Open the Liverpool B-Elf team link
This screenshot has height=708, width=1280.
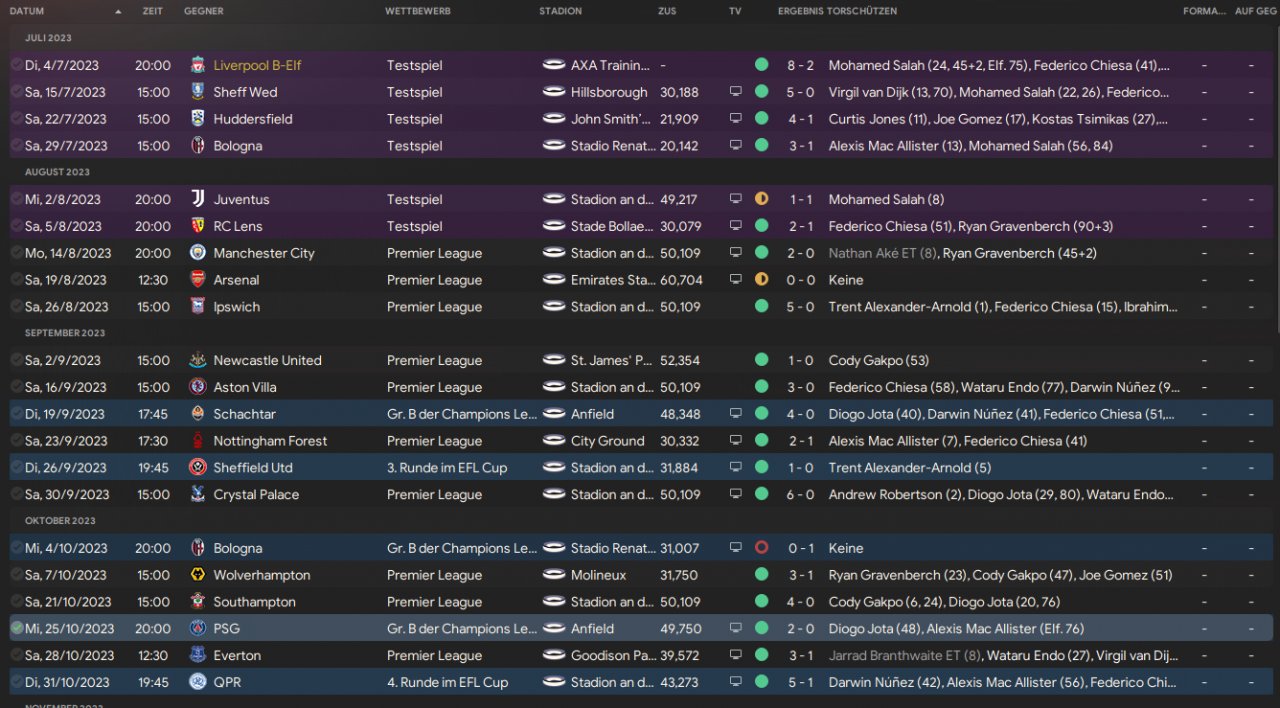[257, 65]
